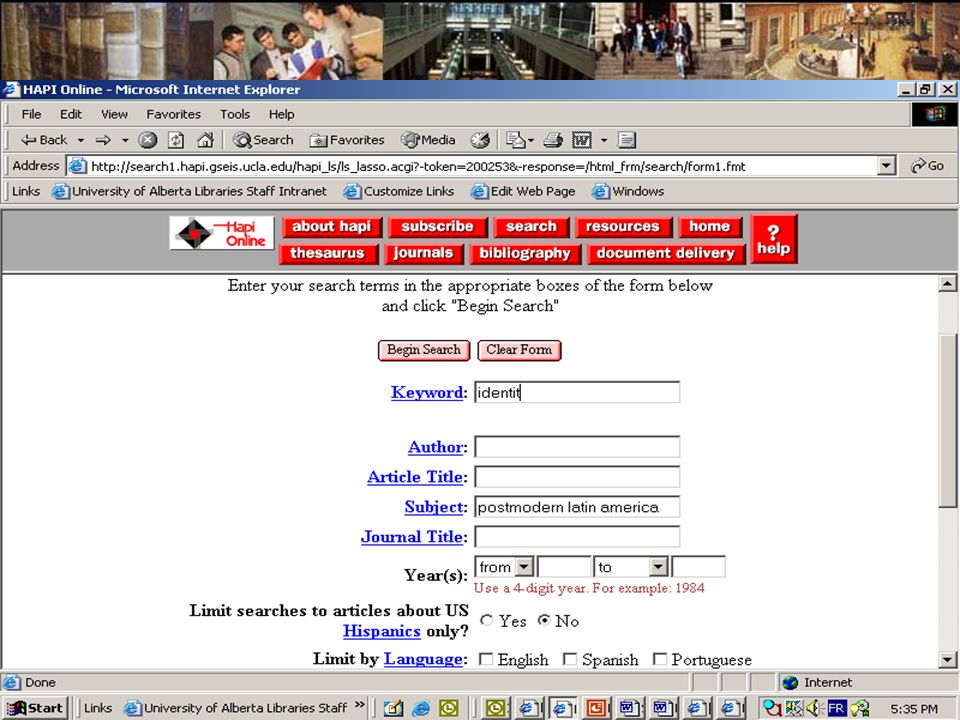
Task: Open the Forward button history dropdown arrow
Action: tap(125, 140)
